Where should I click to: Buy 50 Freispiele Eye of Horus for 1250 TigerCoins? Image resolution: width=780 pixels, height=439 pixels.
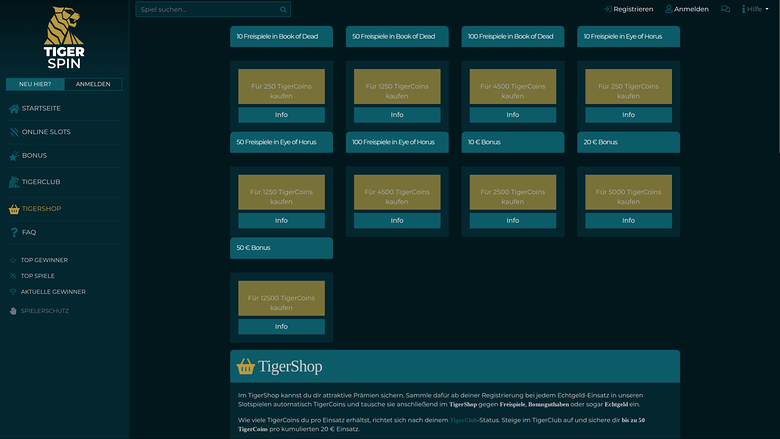pyautogui.click(x=282, y=192)
